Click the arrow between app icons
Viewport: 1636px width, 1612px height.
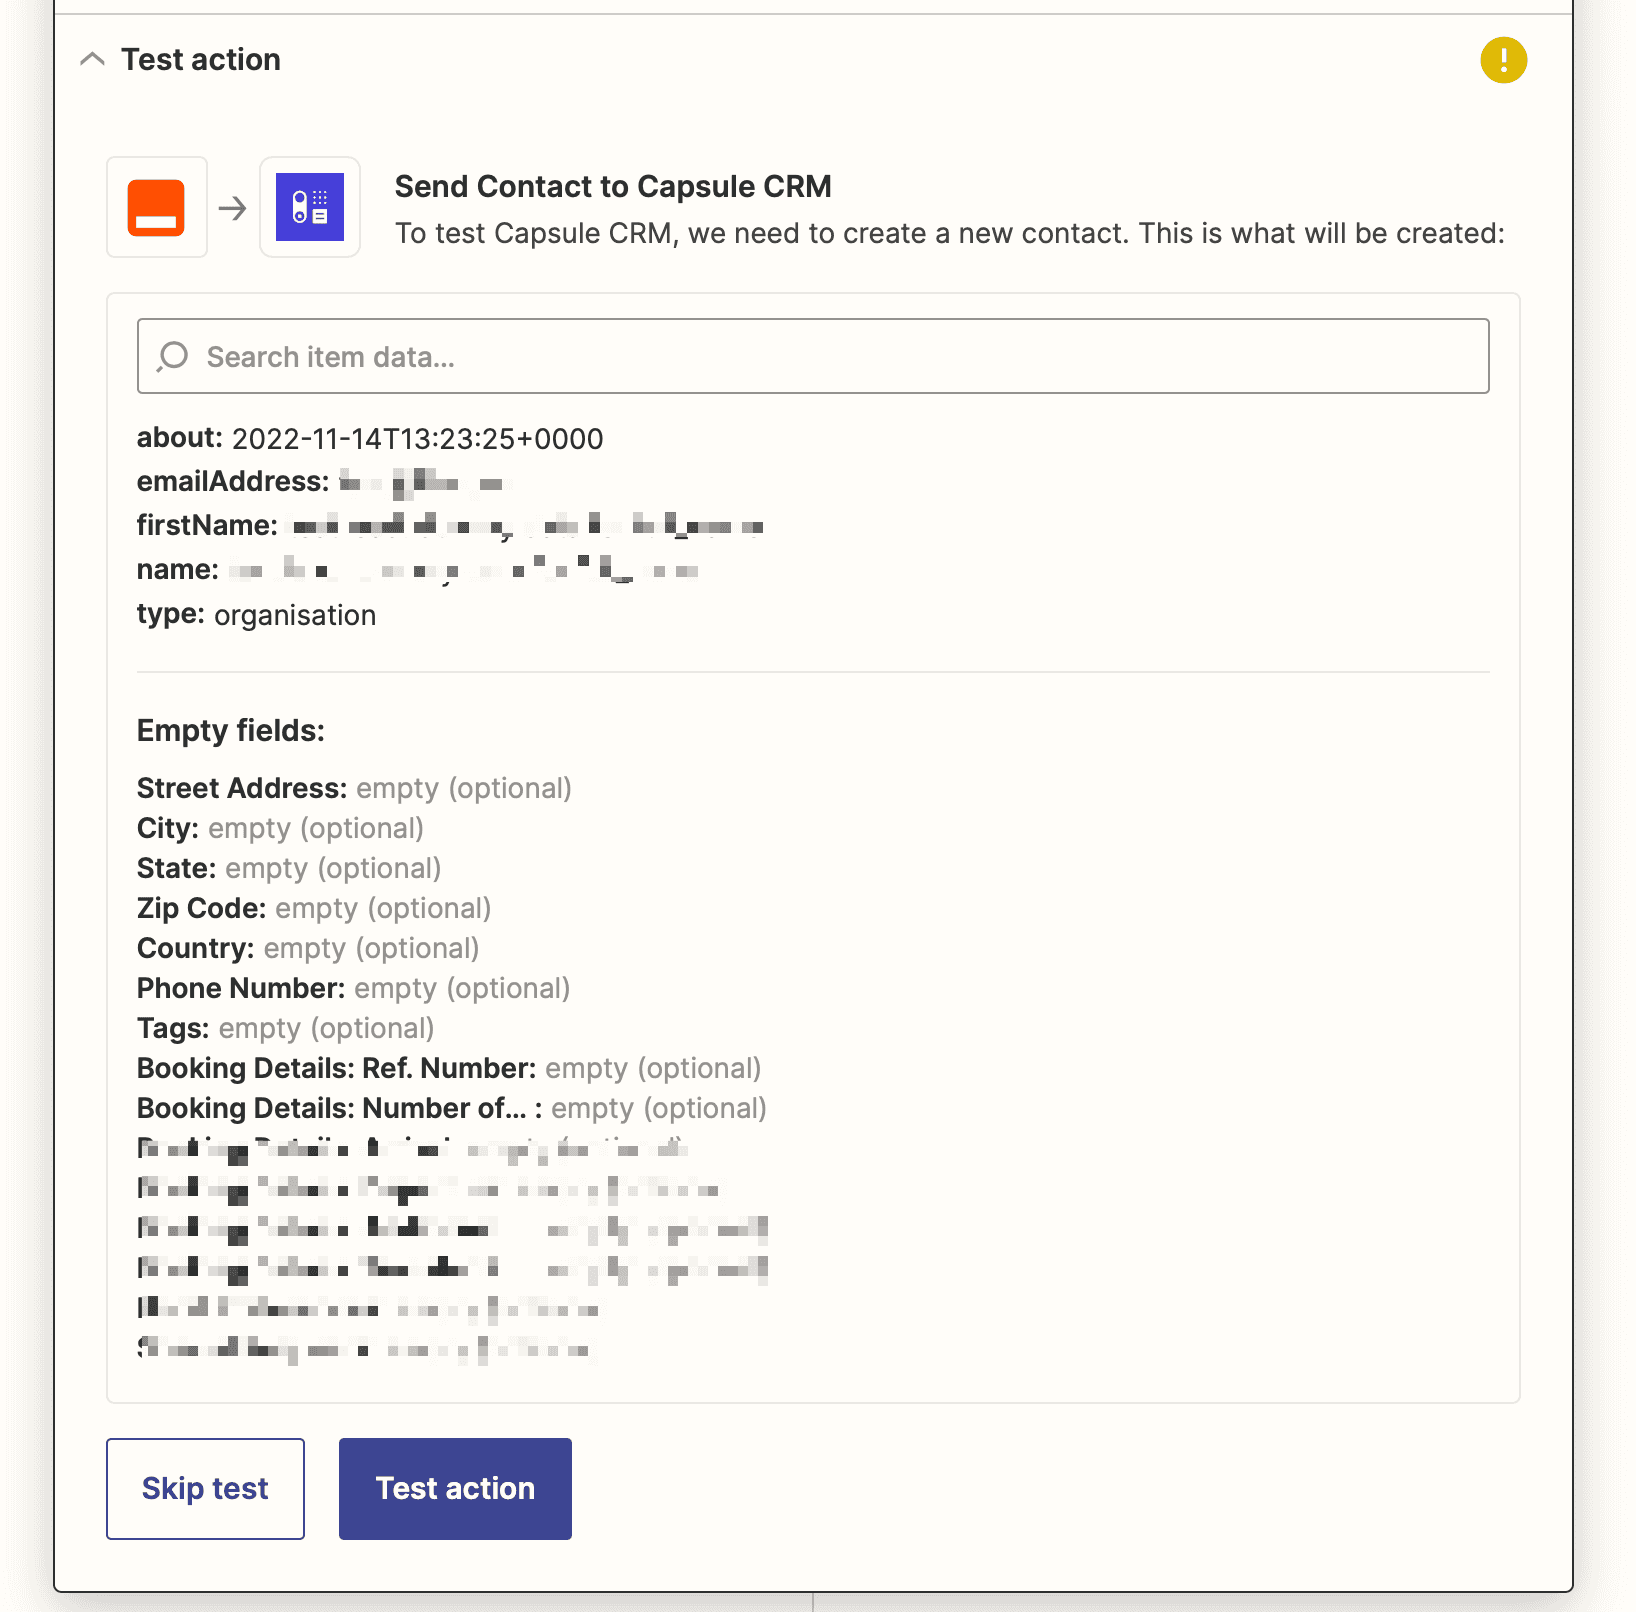click(233, 208)
